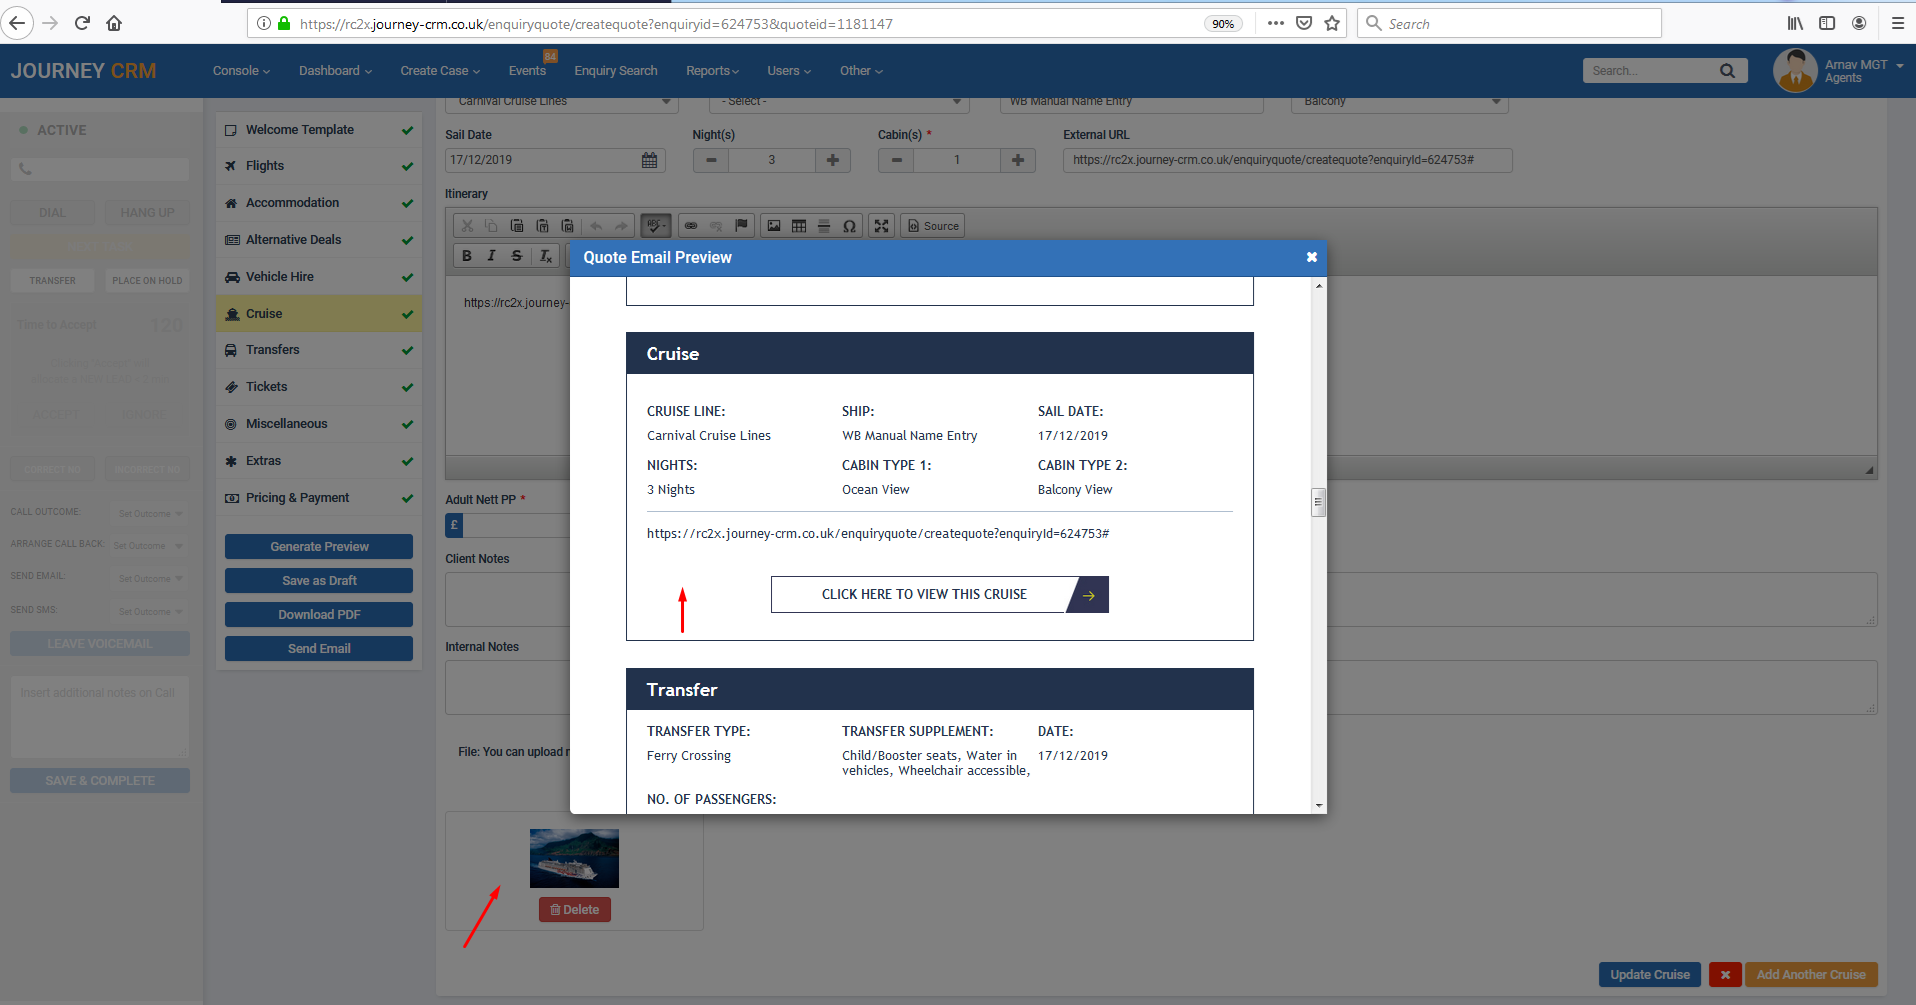Bookmark this page with the star
The width and height of the screenshot is (1916, 1005).
(1332, 23)
